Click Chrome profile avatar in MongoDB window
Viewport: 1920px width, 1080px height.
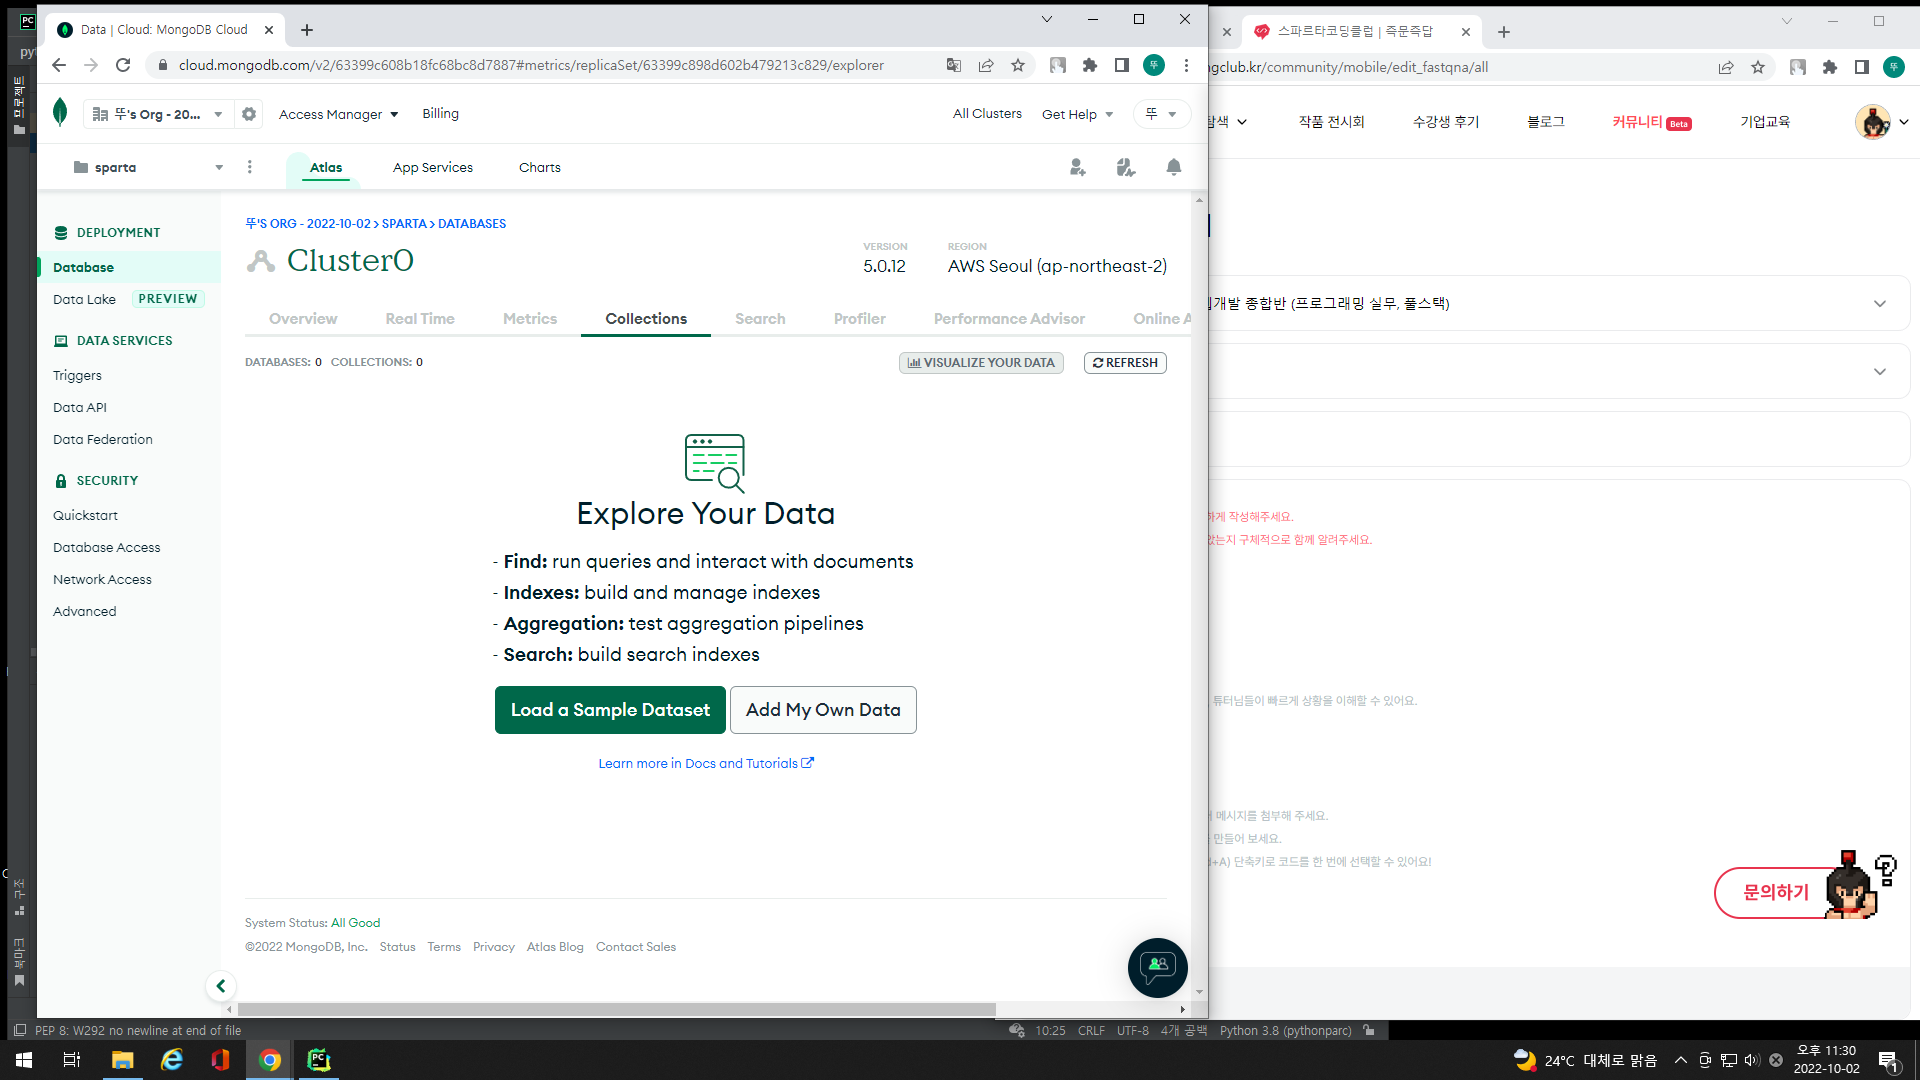click(1154, 65)
